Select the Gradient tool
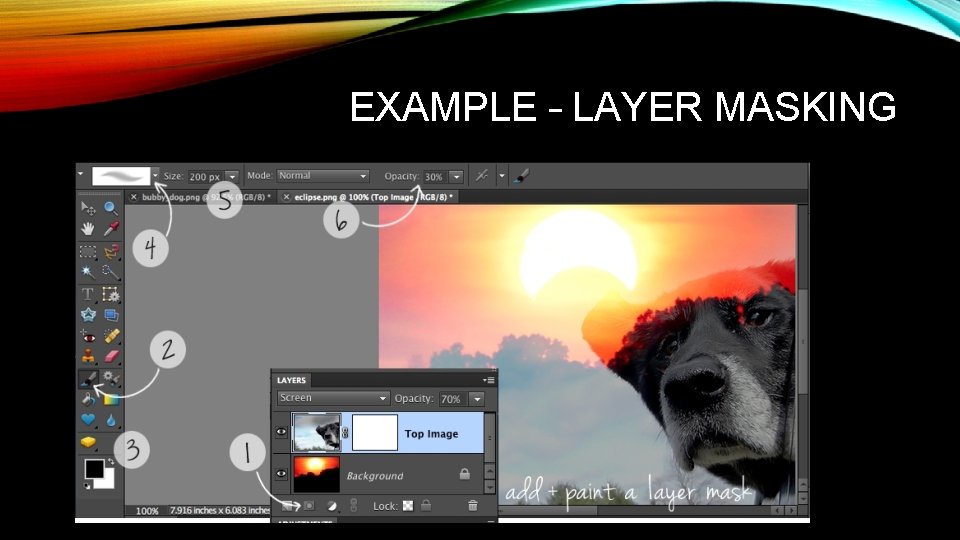 111,399
